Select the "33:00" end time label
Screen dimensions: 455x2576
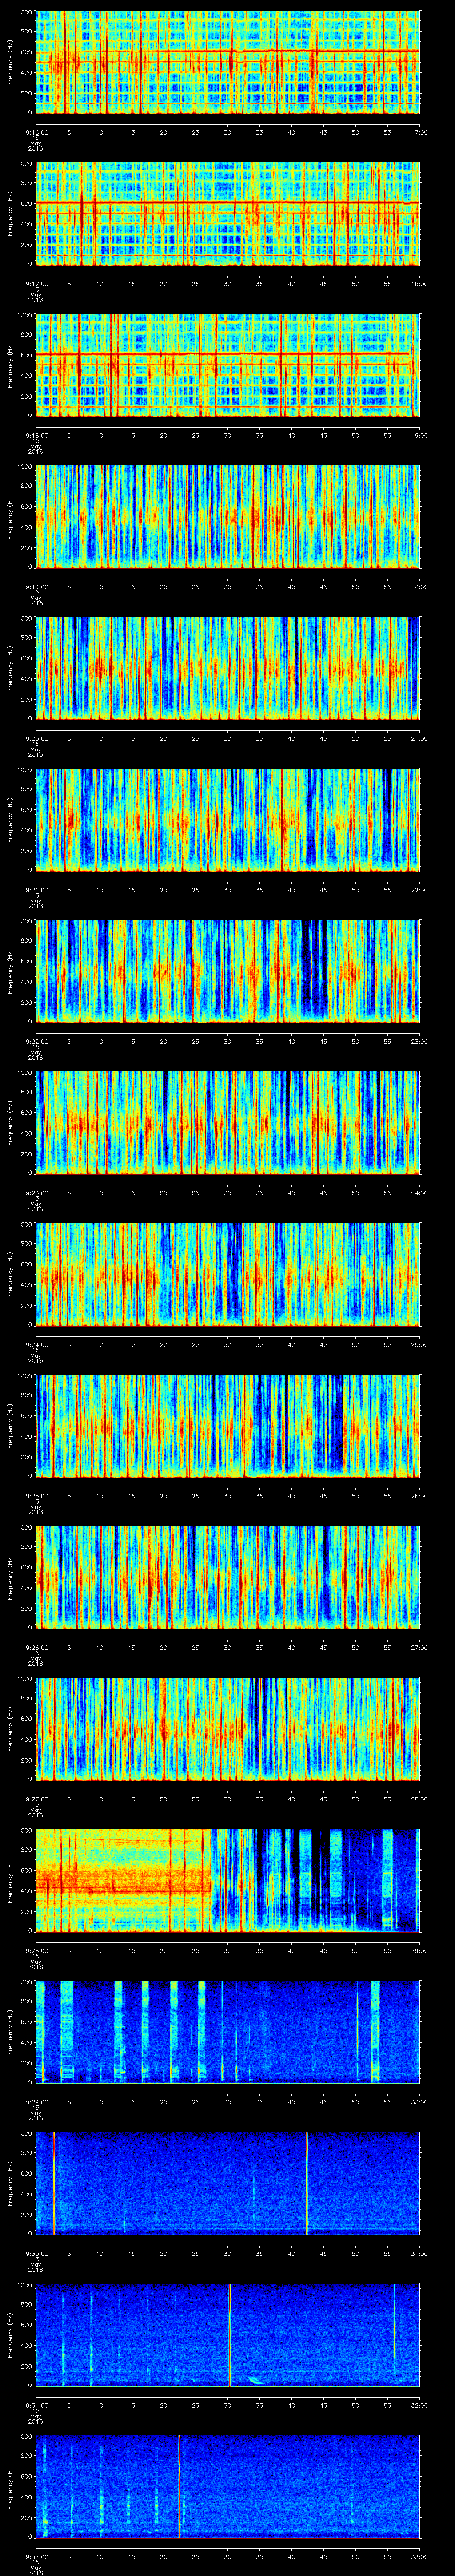coord(419,2556)
